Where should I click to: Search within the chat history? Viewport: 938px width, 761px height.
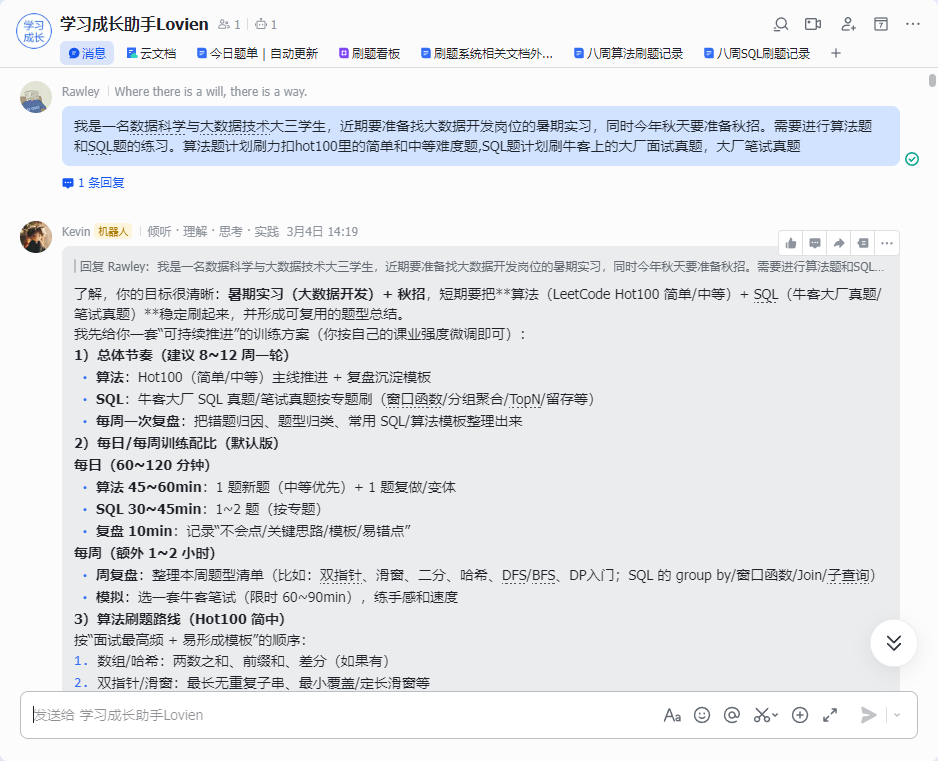781,24
